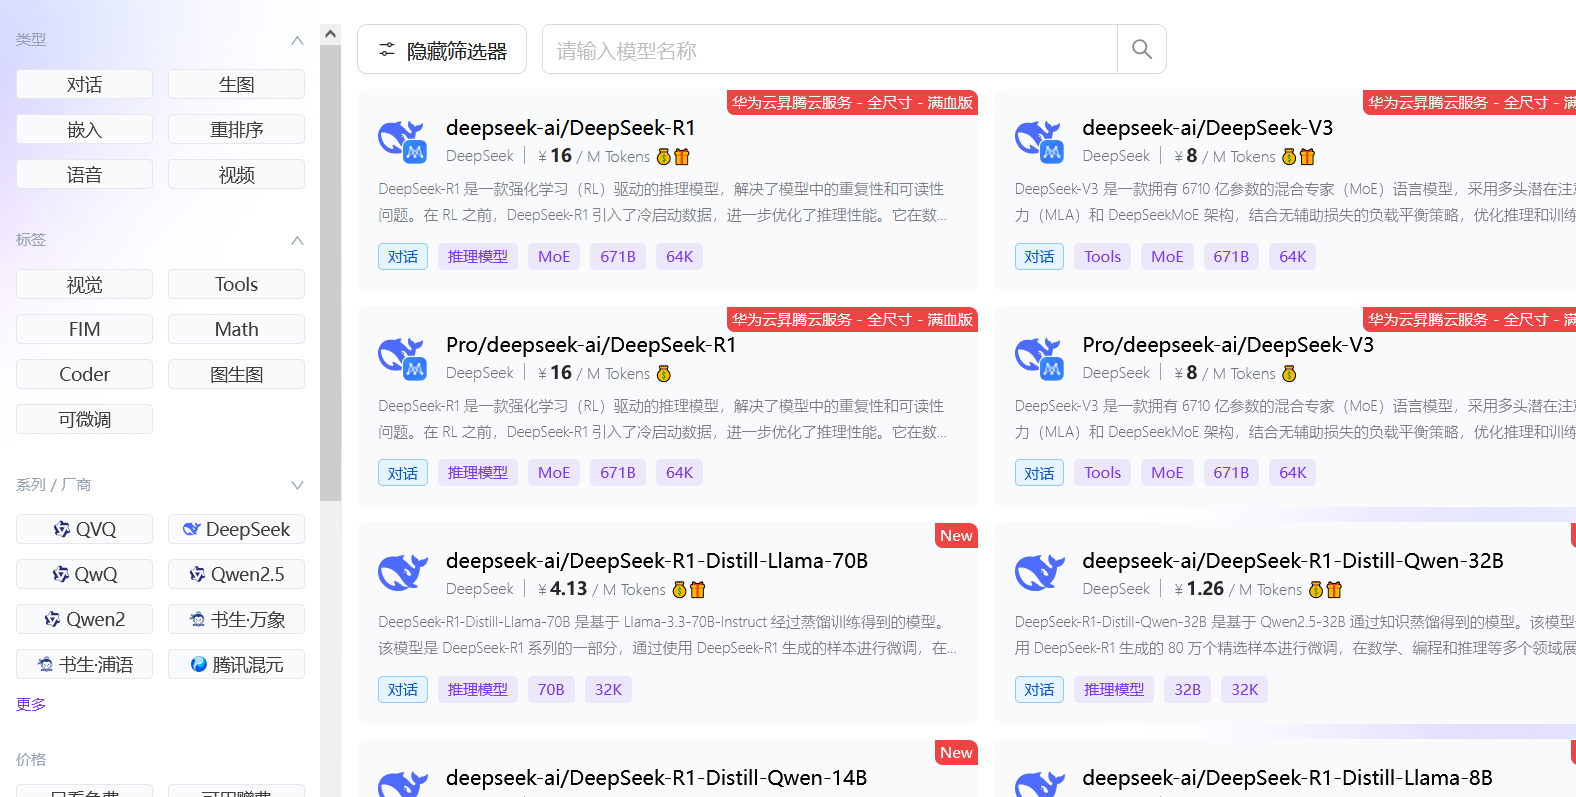Click the 隐藏筛选器 button
Image resolution: width=1576 pixels, height=797 pixels.
coord(442,49)
